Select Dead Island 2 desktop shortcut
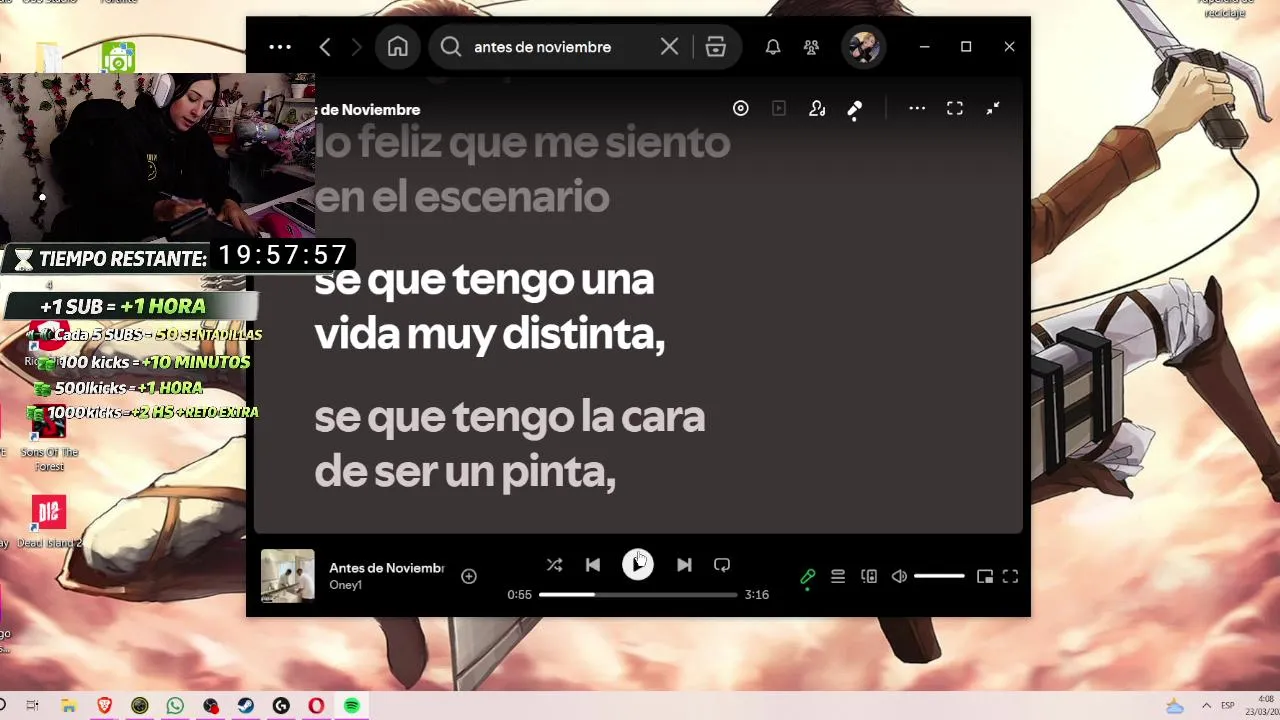The height and width of the screenshot is (720, 1280). (x=48, y=523)
